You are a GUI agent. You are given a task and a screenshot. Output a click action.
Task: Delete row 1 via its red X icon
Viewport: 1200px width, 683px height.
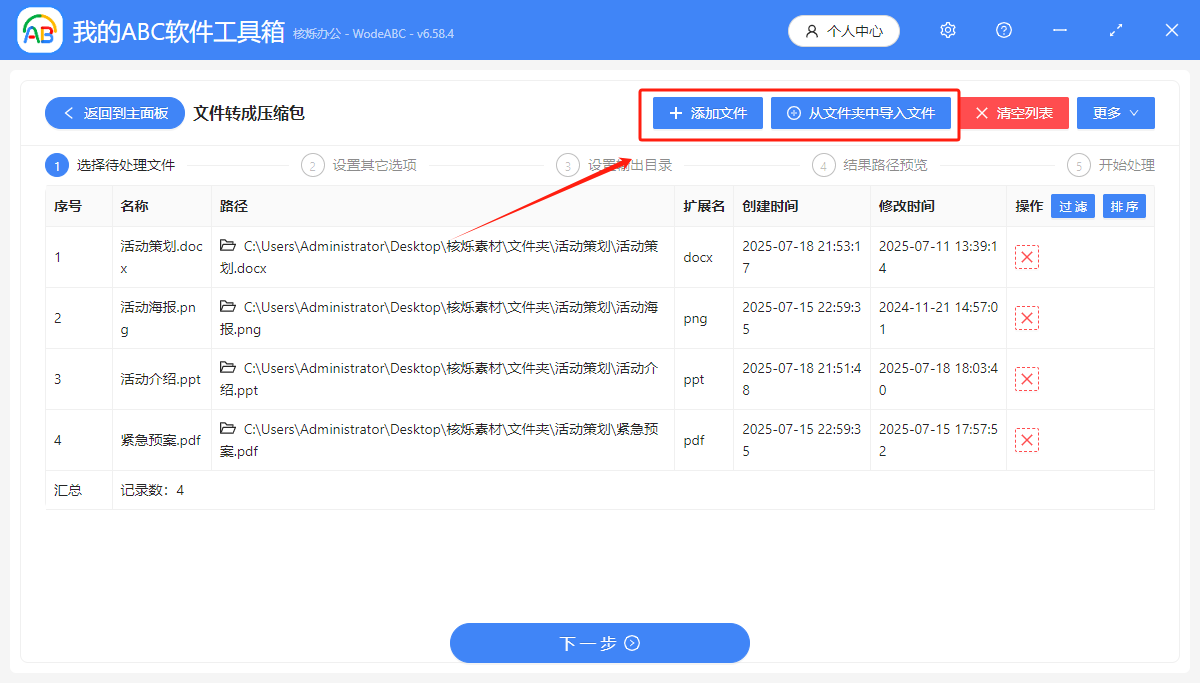point(1026,257)
